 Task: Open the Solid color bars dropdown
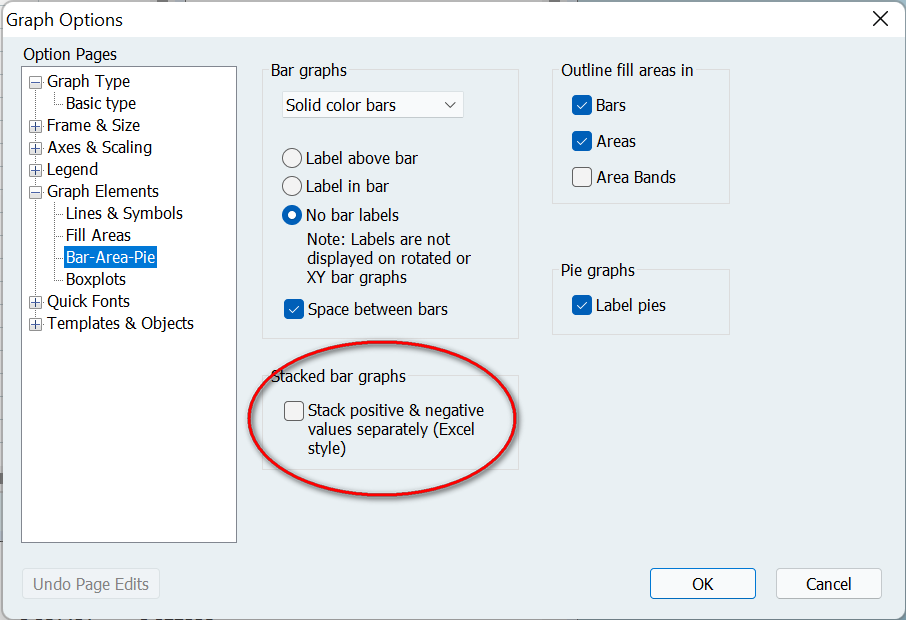372,105
